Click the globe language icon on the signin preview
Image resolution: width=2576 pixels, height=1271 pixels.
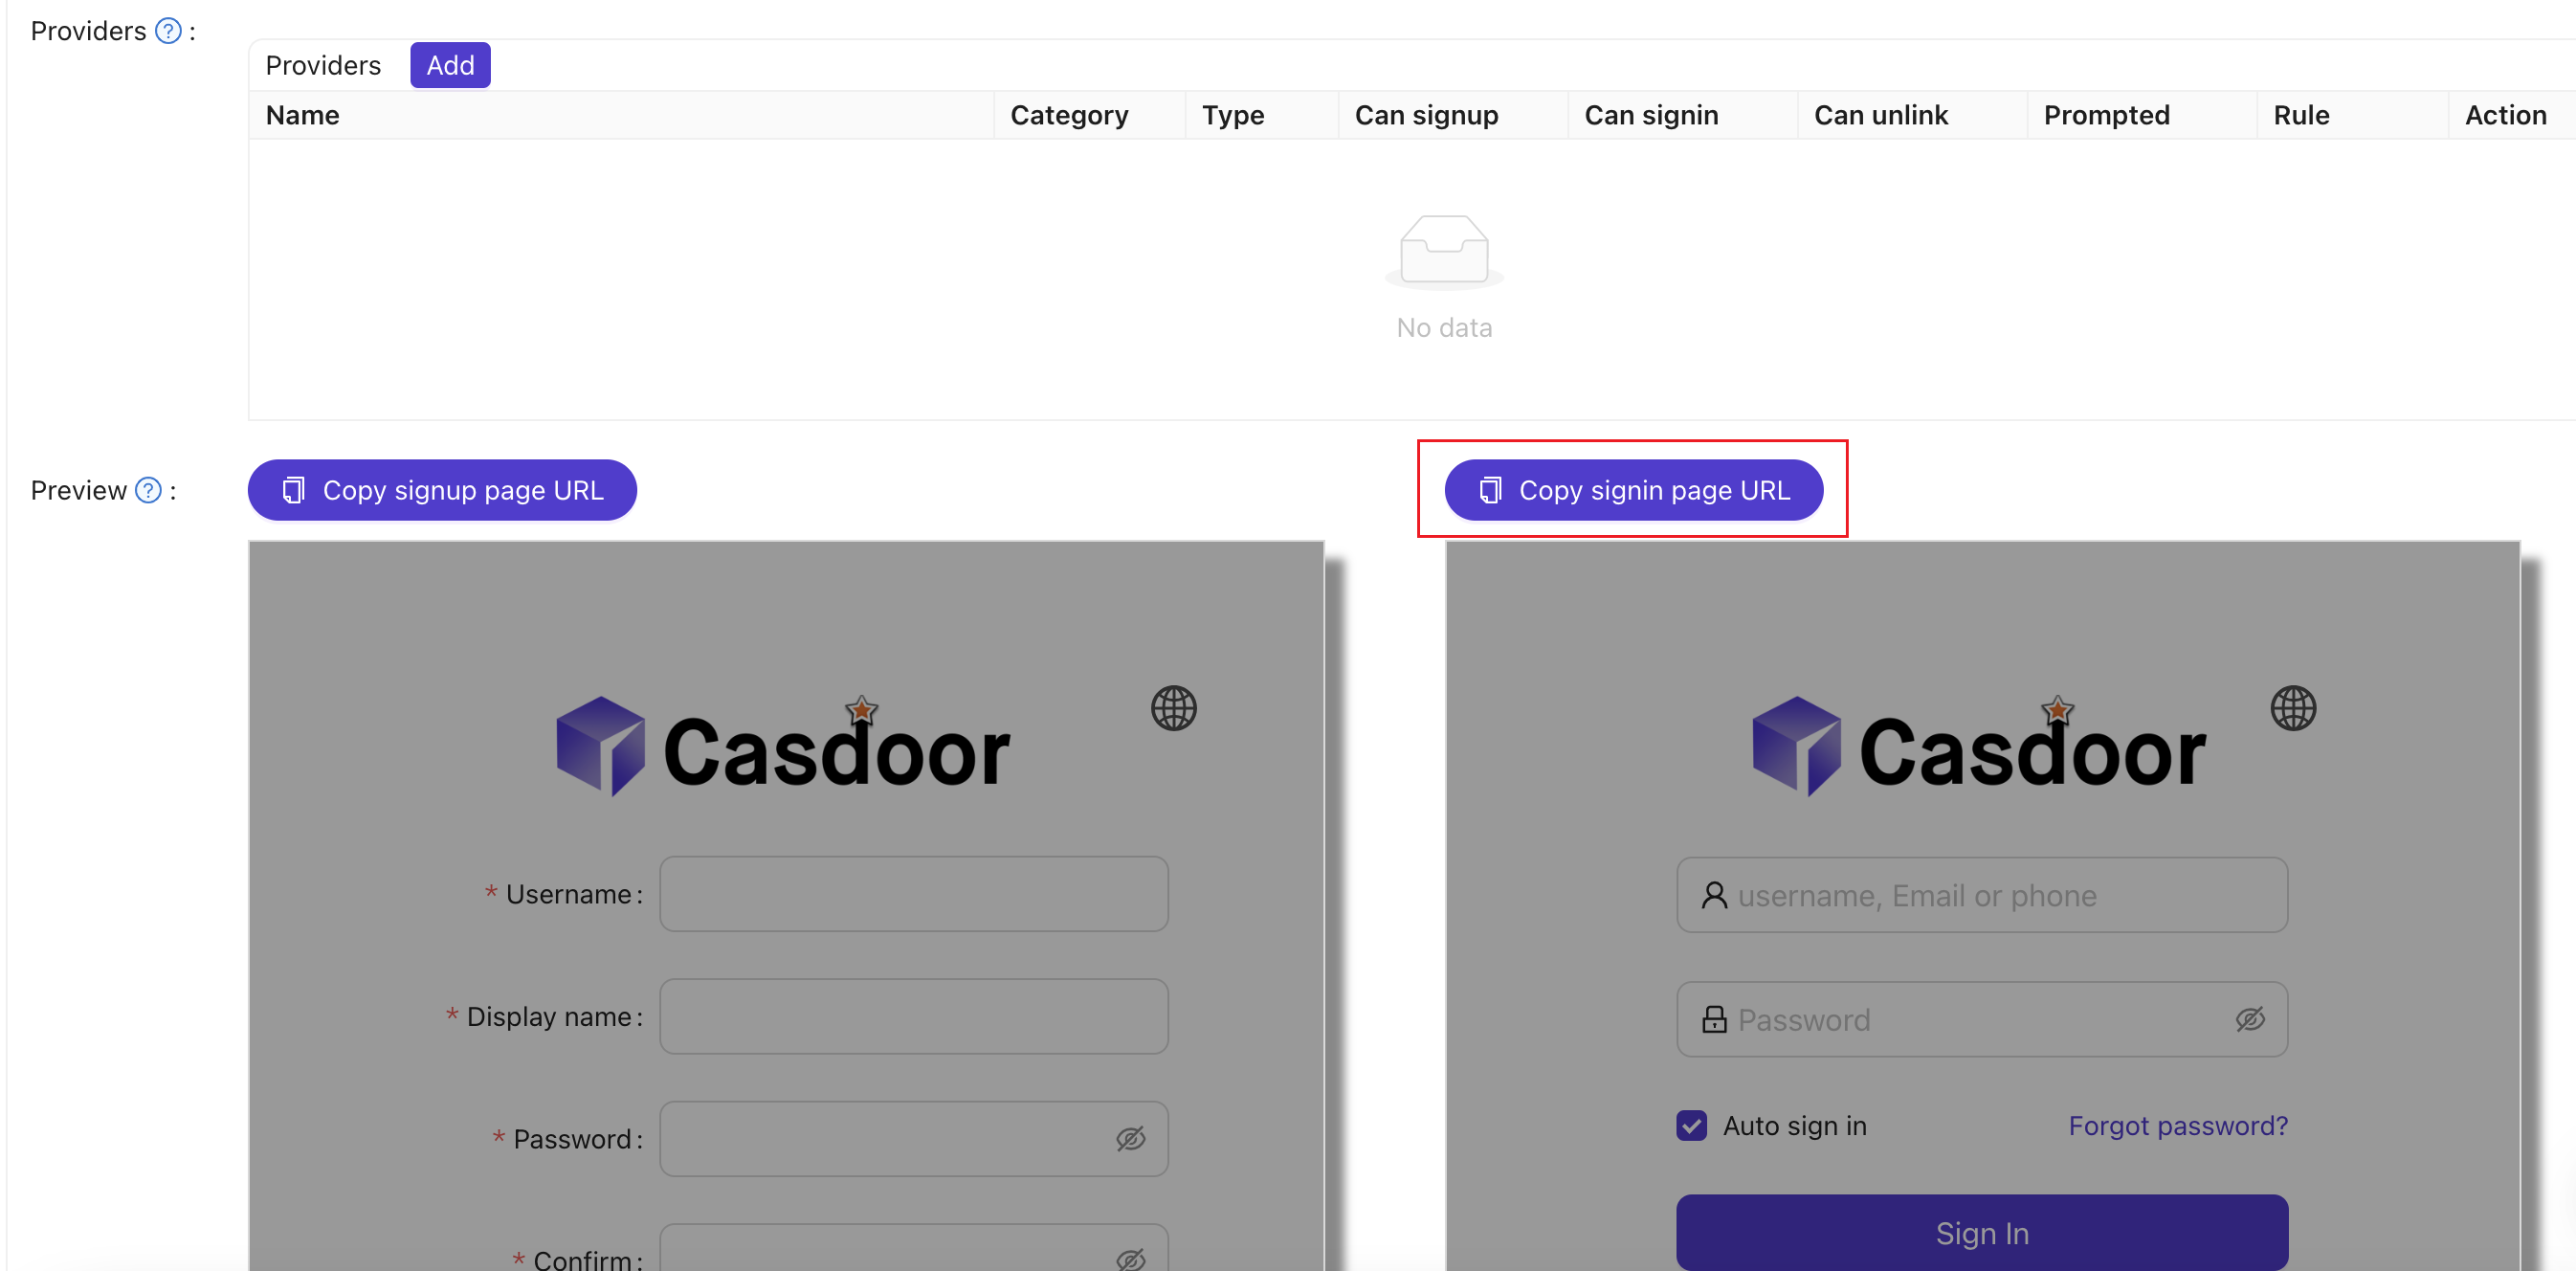coord(2293,708)
